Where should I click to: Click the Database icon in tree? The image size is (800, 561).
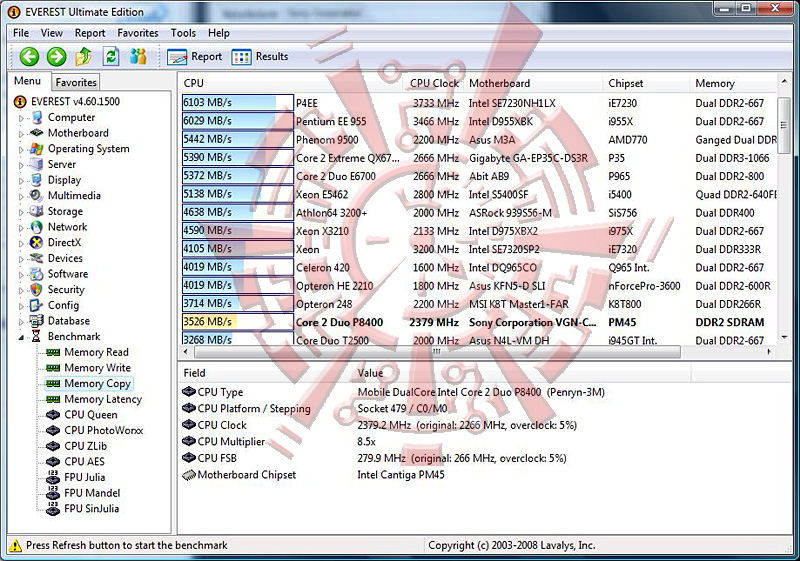click(x=36, y=321)
